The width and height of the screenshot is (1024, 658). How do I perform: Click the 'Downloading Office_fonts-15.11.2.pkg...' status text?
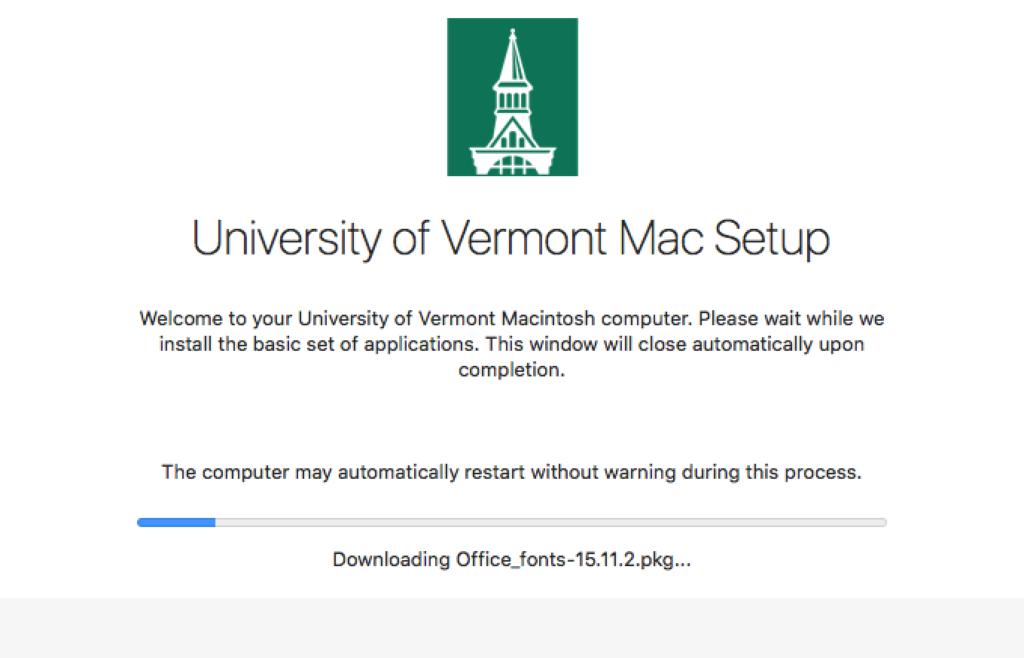[512, 559]
